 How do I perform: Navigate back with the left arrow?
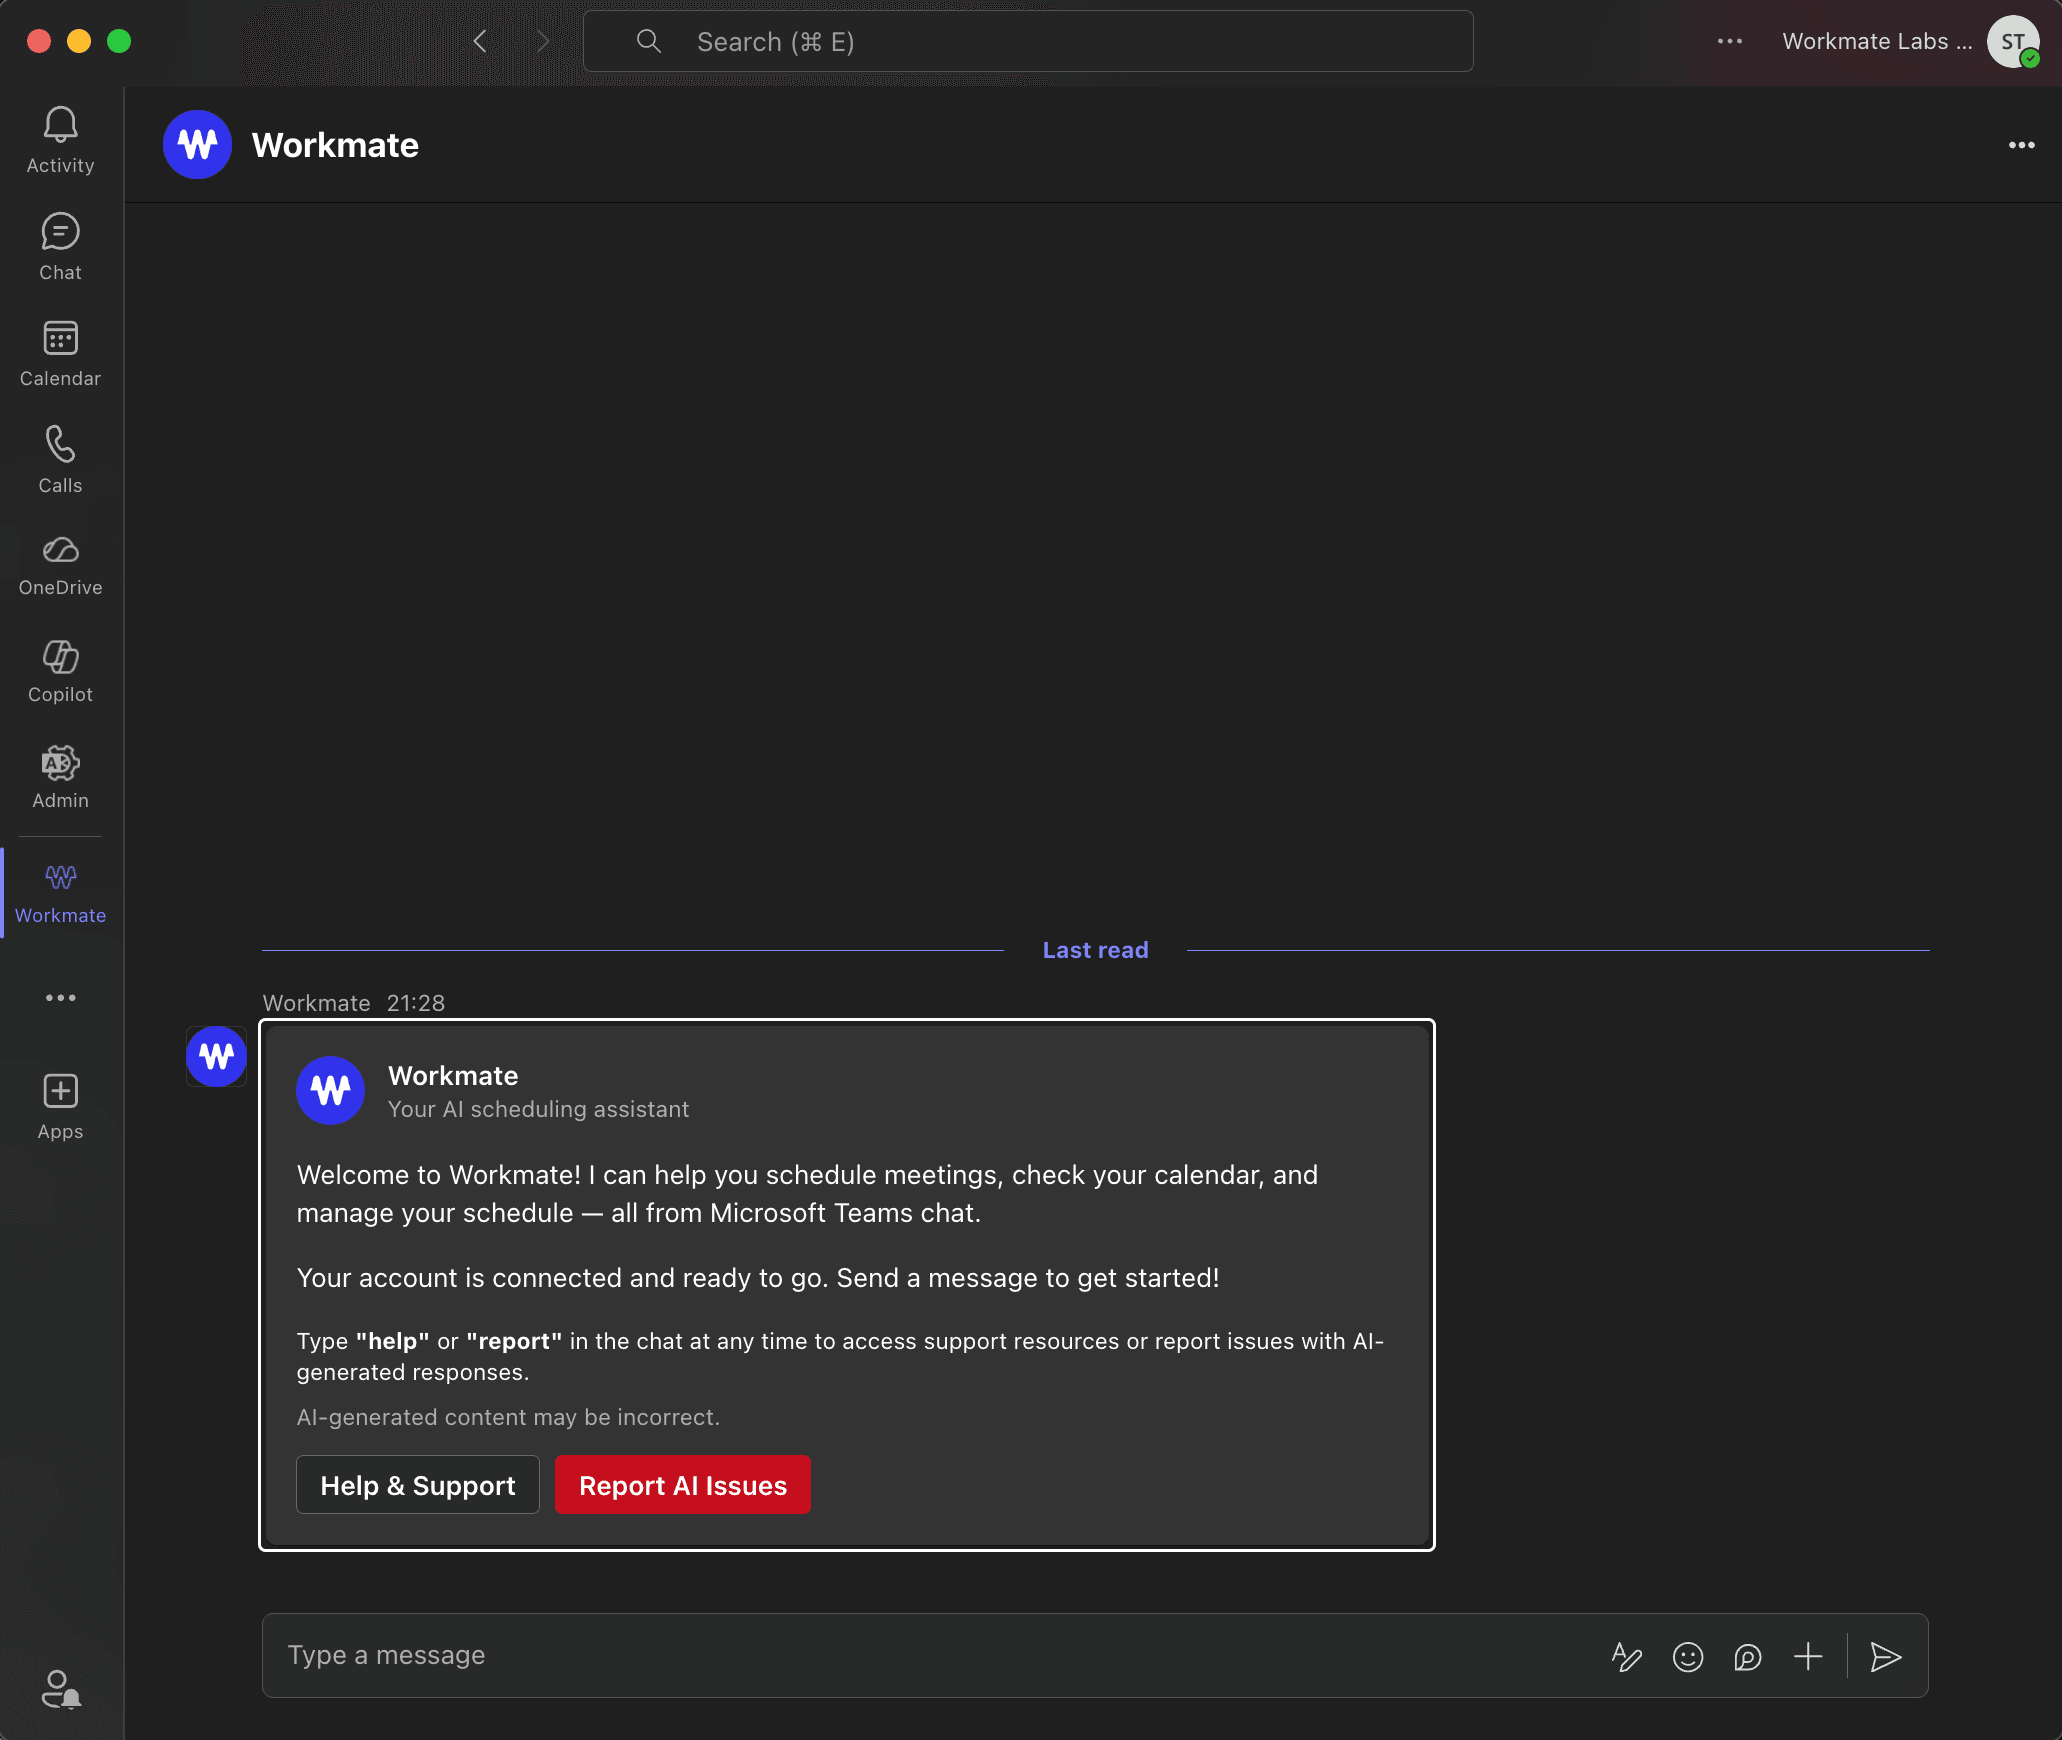tap(480, 41)
